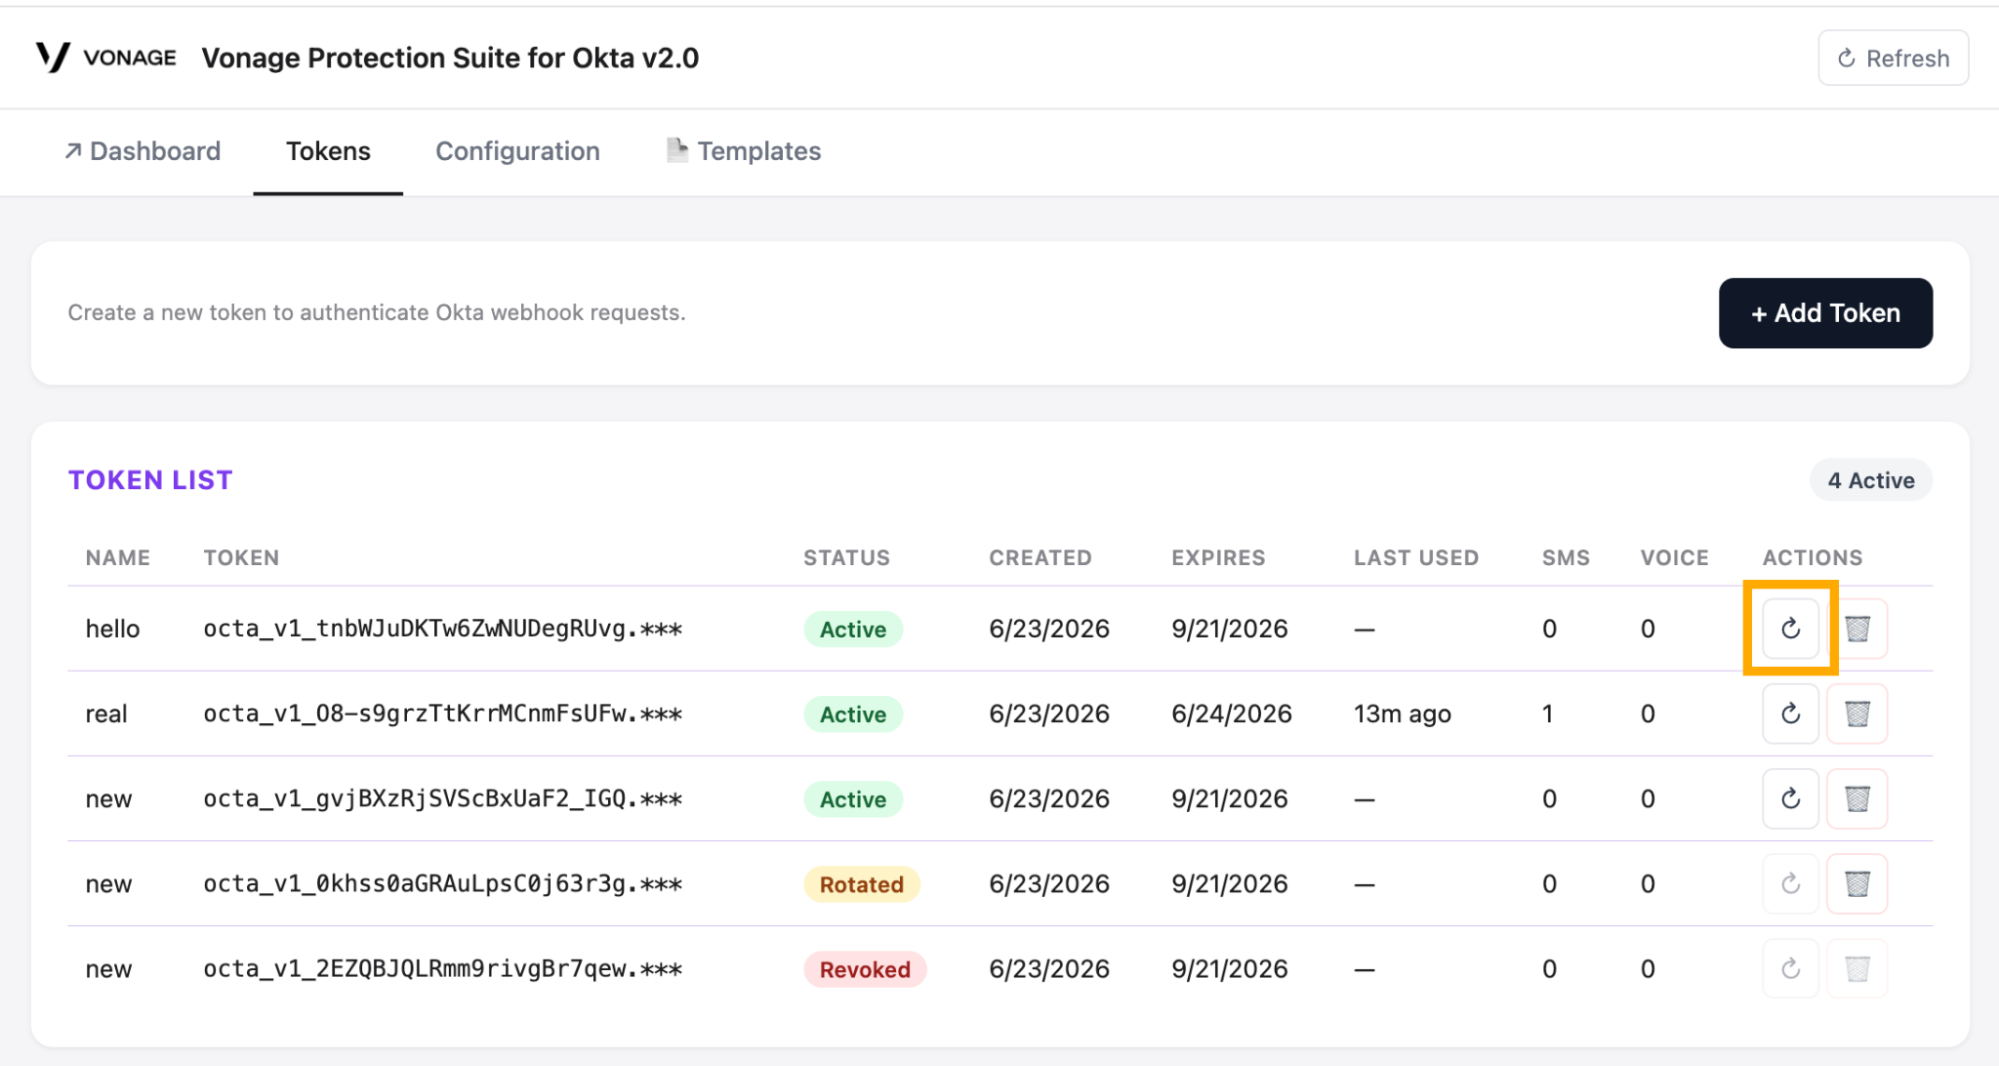Click the trash icon on Revoked row
The height and width of the screenshot is (1066, 1999).
click(1857, 968)
